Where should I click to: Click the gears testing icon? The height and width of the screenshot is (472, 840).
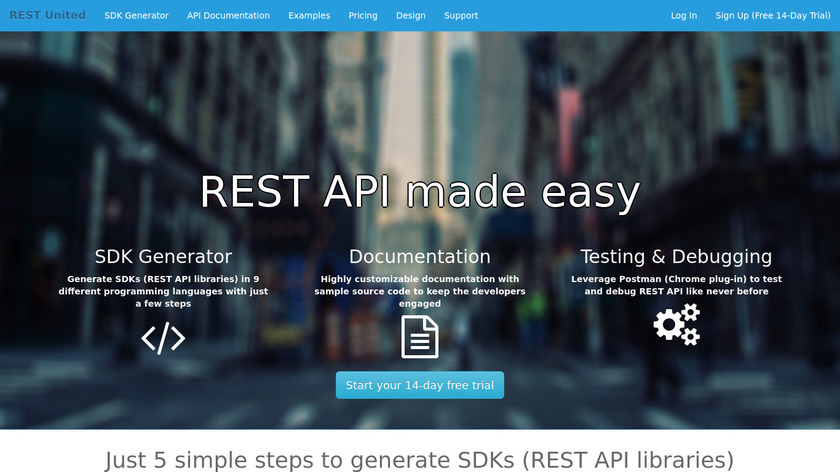(677, 325)
